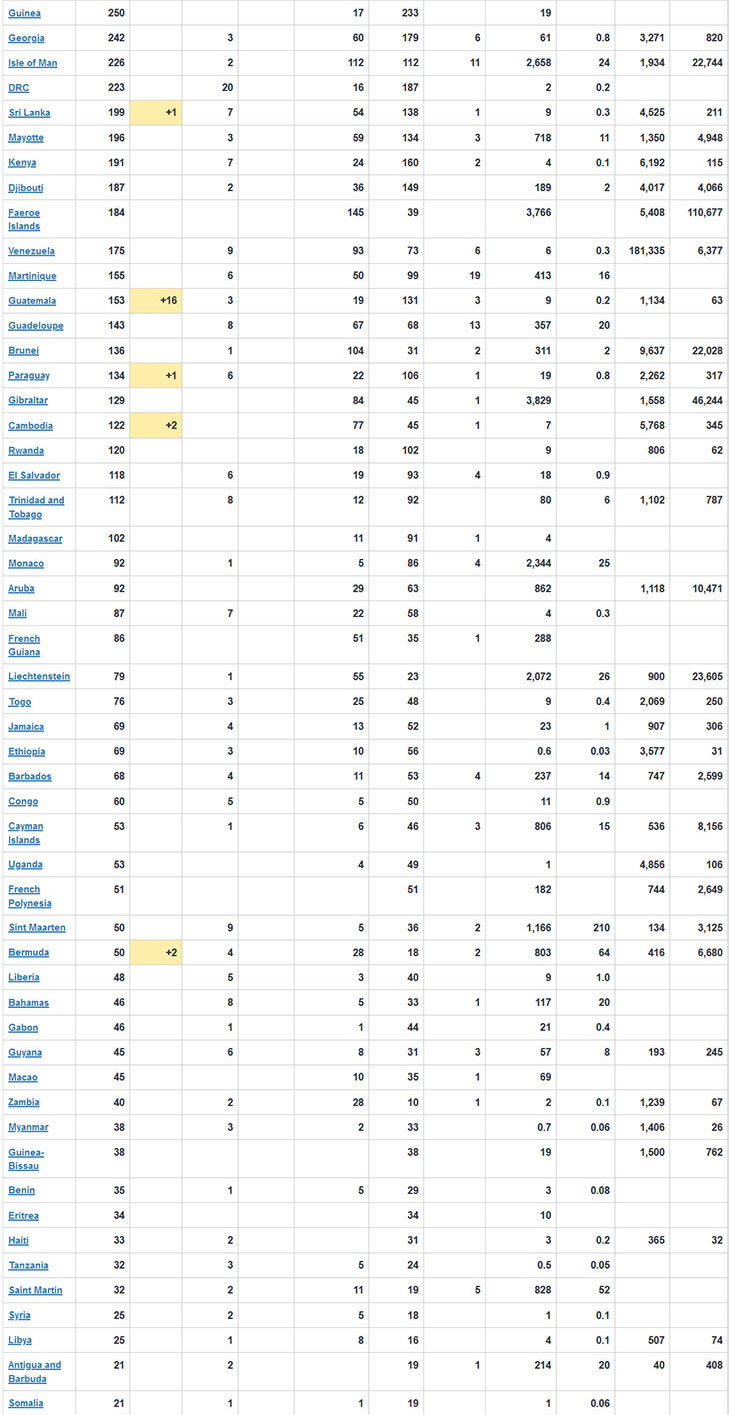Open the Guinea country link
The width and height of the screenshot is (730, 1415).
pyautogui.click(x=26, y=13)
